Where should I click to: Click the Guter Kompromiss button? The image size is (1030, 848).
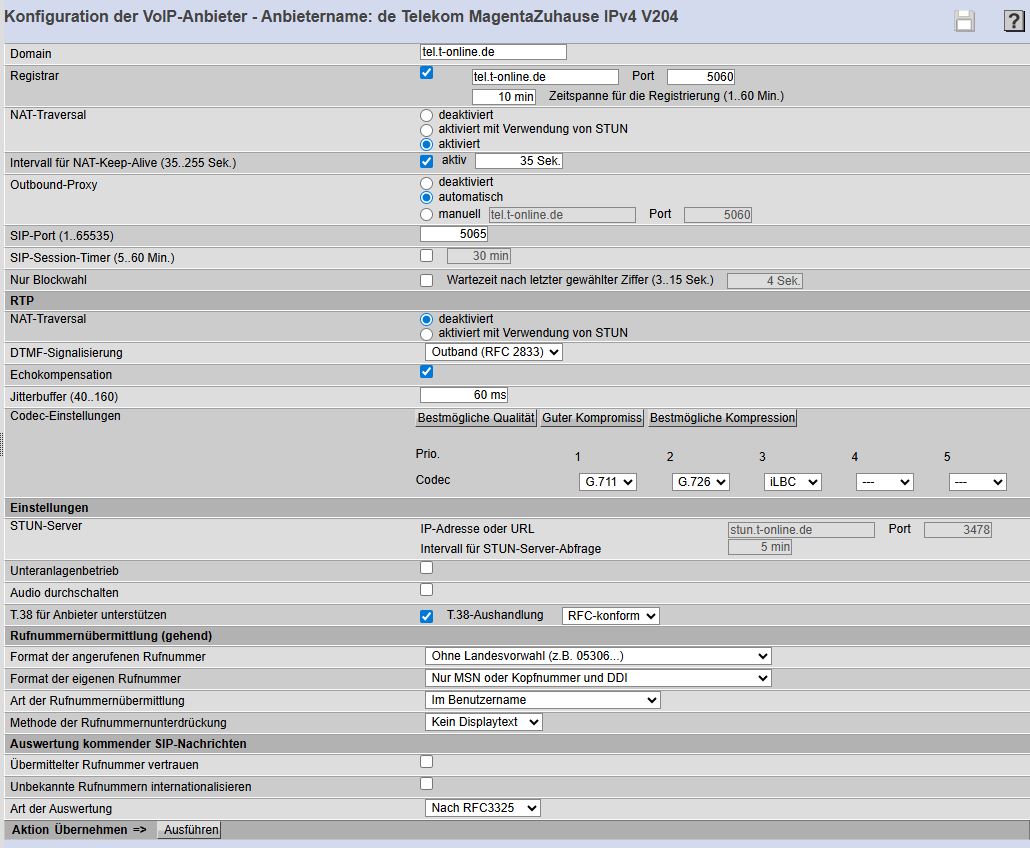tap(592, 418)
